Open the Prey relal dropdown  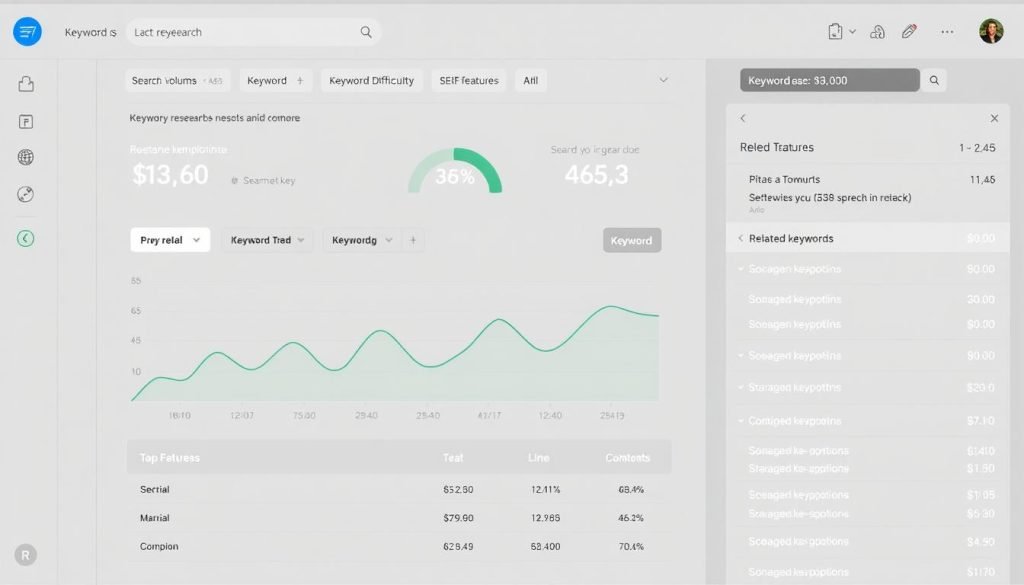169,240
